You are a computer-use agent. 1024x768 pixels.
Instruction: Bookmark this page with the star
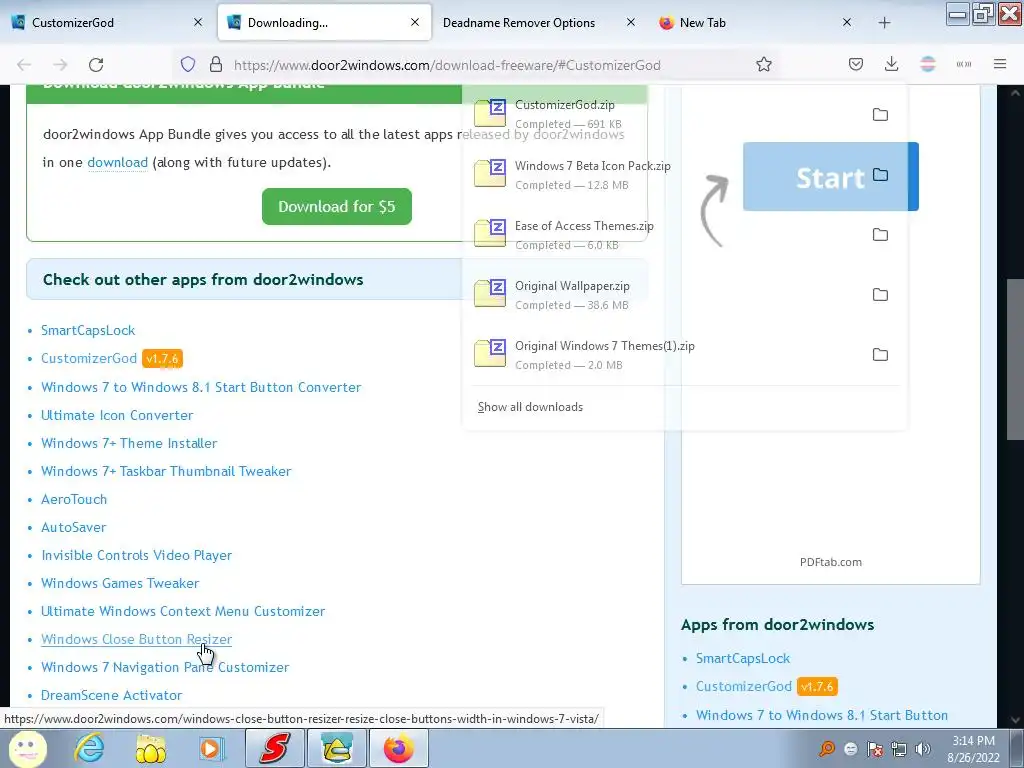[x=764, y=65]
